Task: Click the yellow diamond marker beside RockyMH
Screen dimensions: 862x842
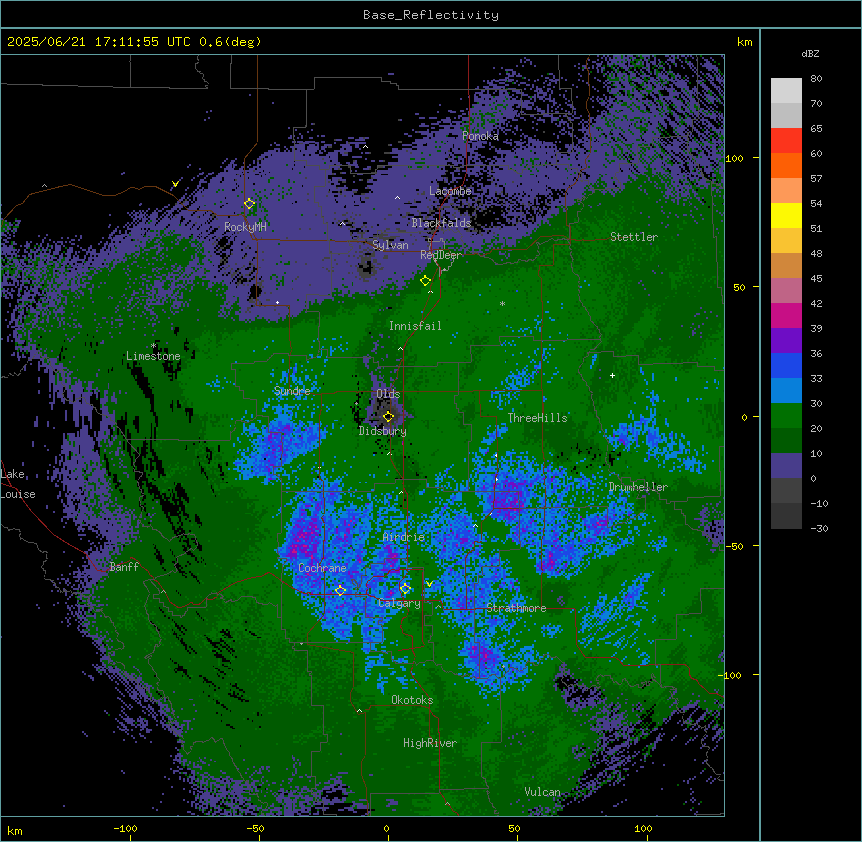Action: (x=250, y=204)
